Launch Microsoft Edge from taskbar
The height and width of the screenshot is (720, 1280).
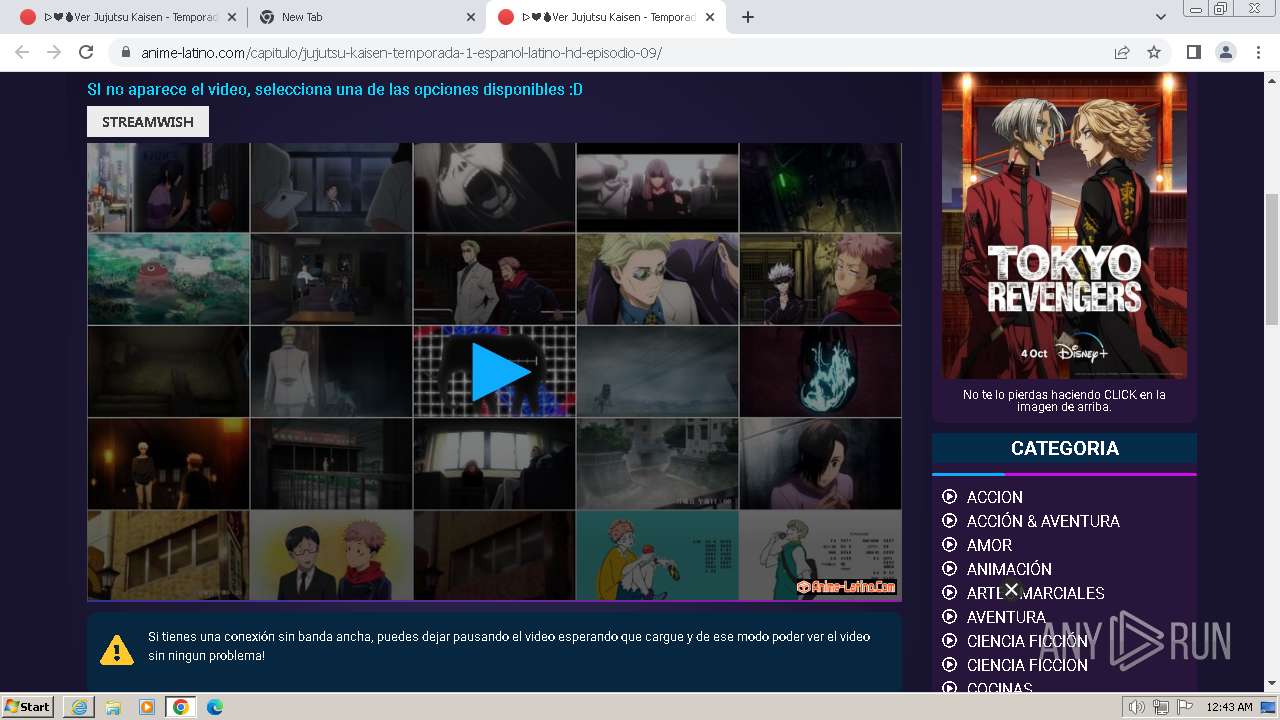[x=214, y=707]
